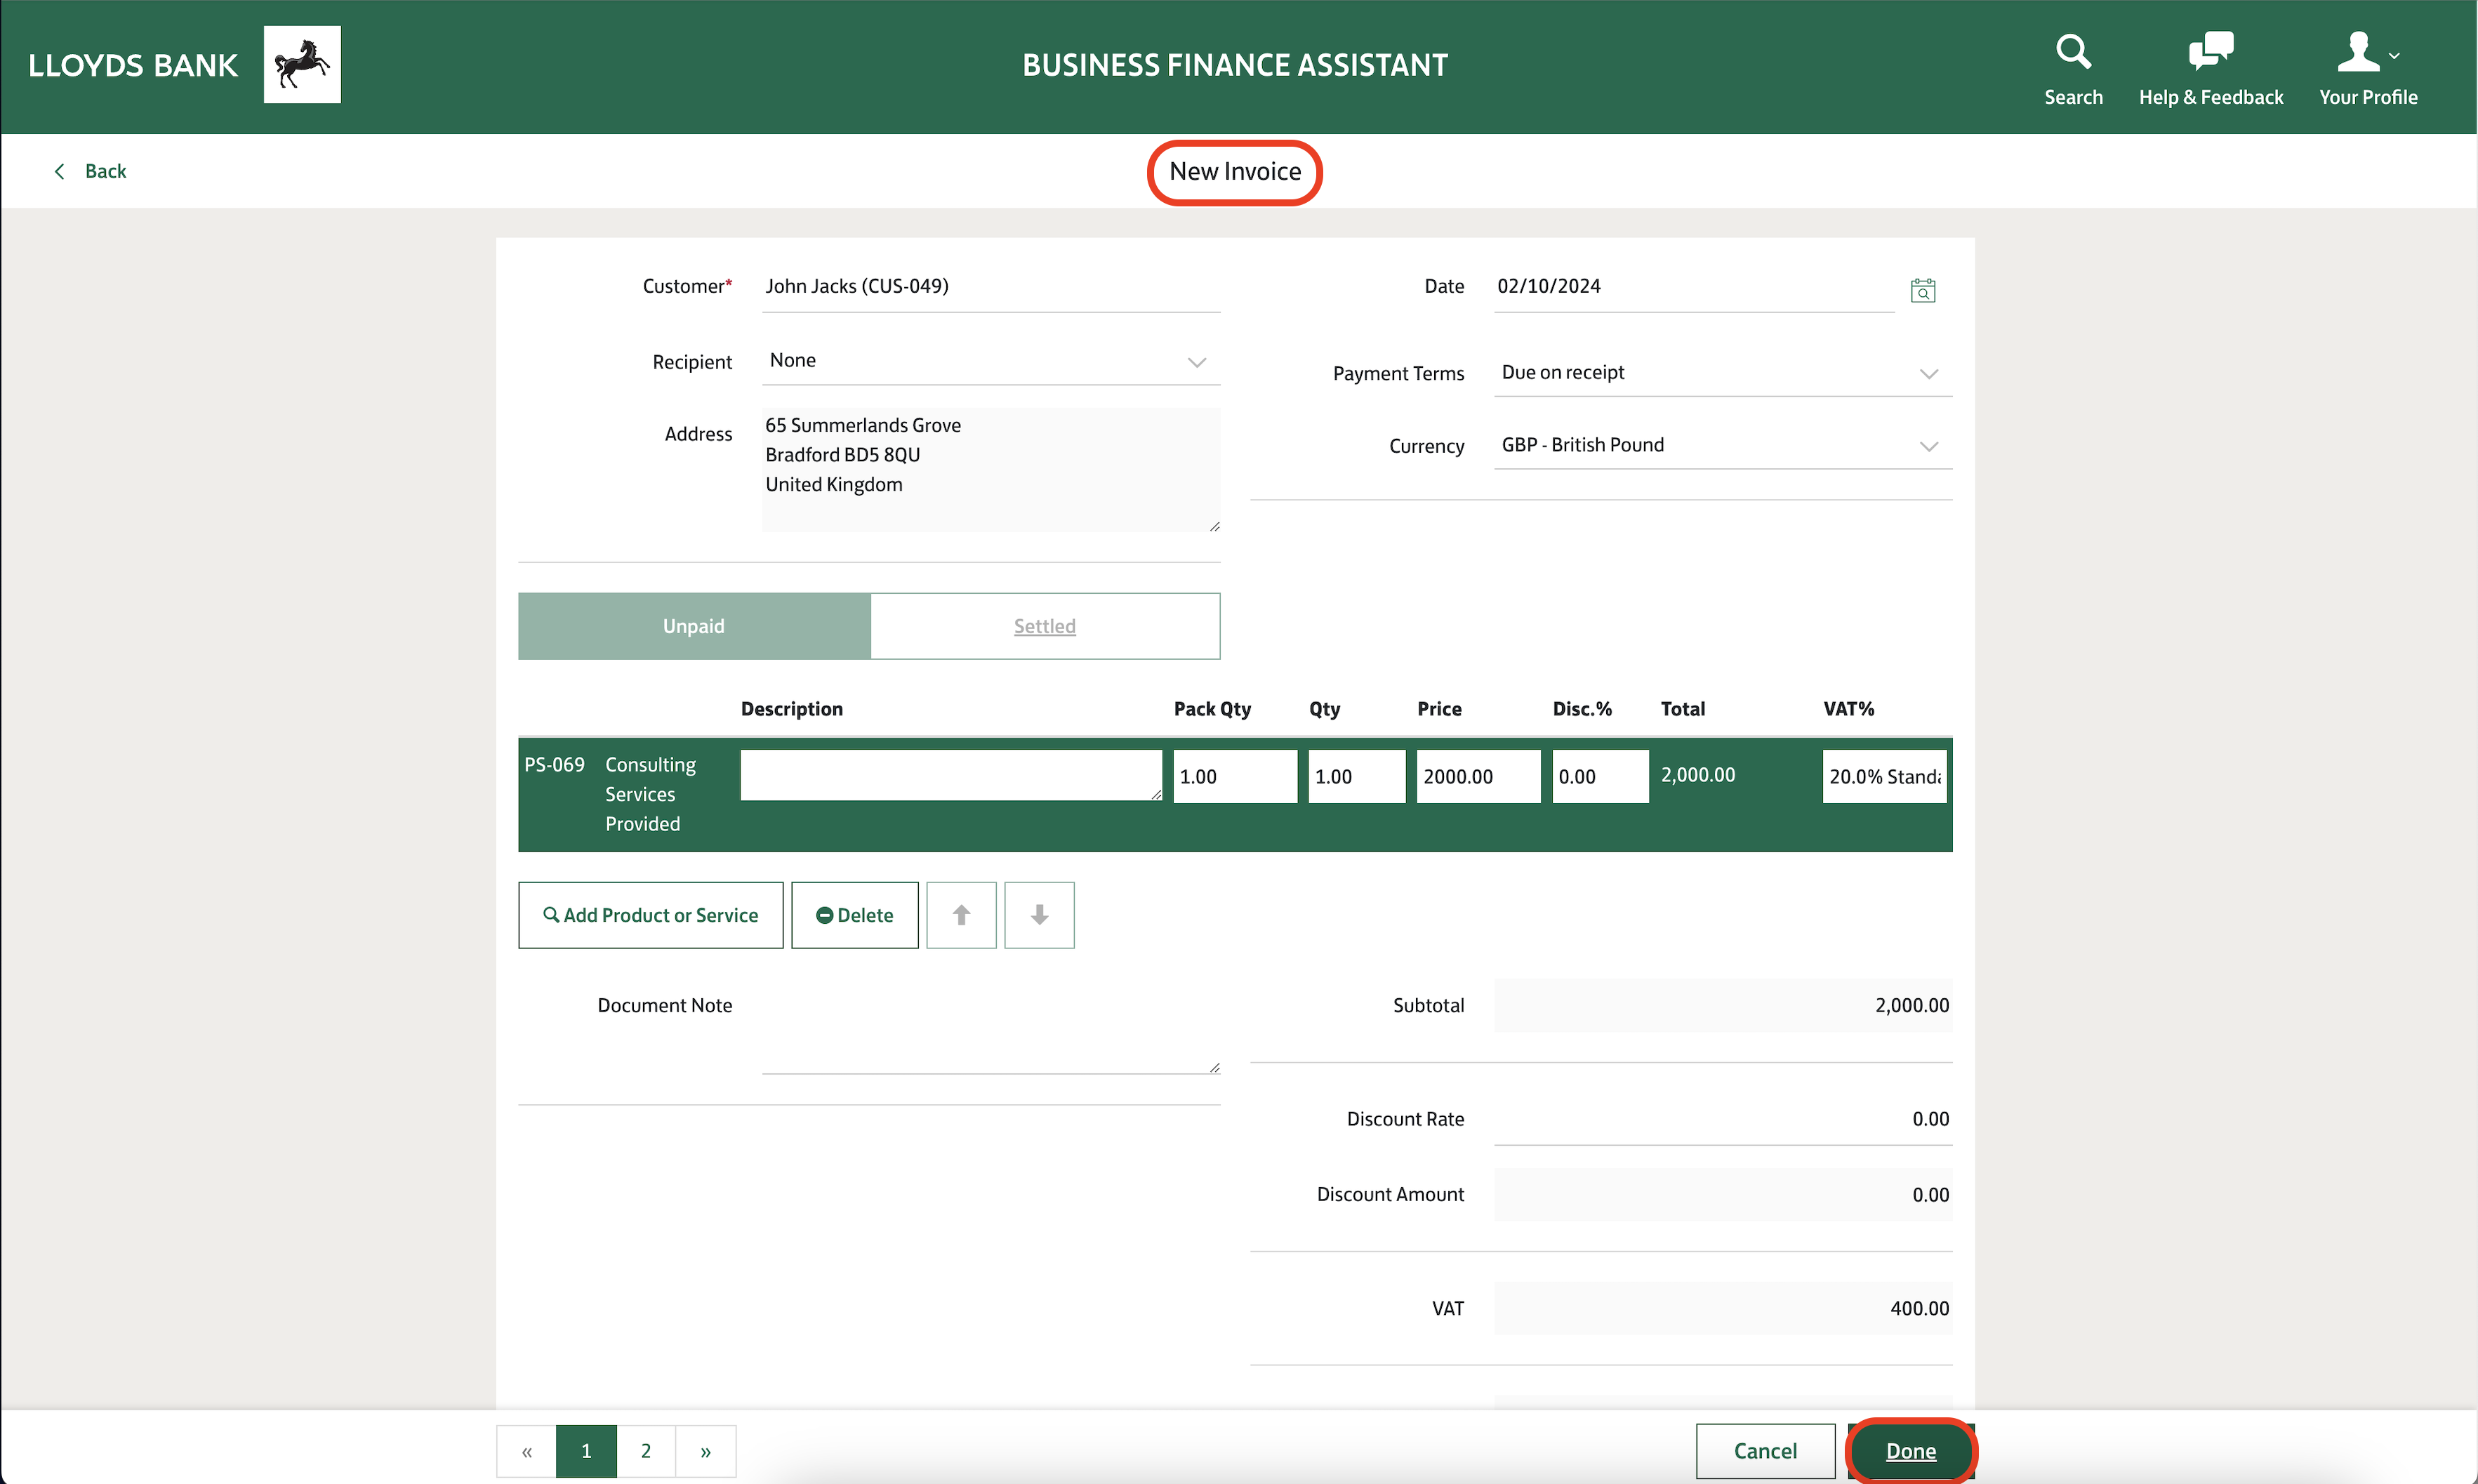Switch invoice status to Settled
This screenshot has height=1484, width=2478.
1044,626
